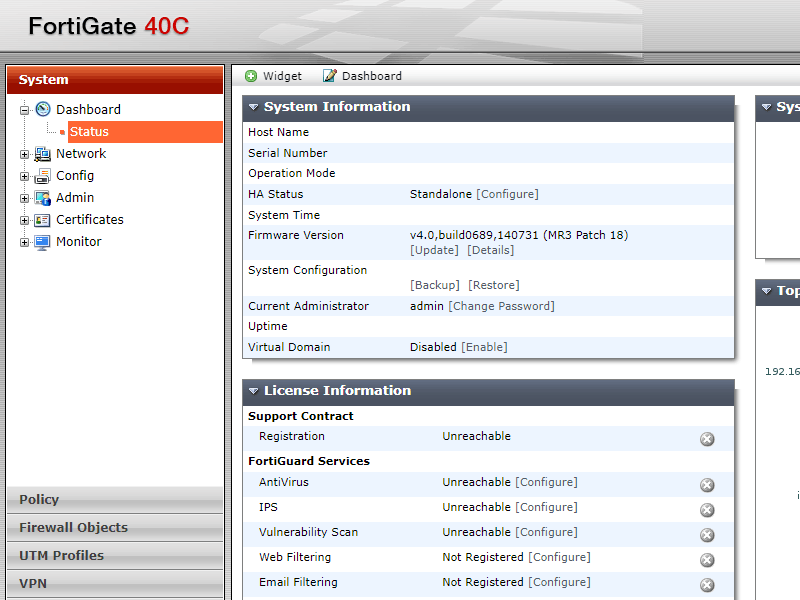Open the System menu section
The height and width of the screenshot is (600, 800).
click(115, 80)
